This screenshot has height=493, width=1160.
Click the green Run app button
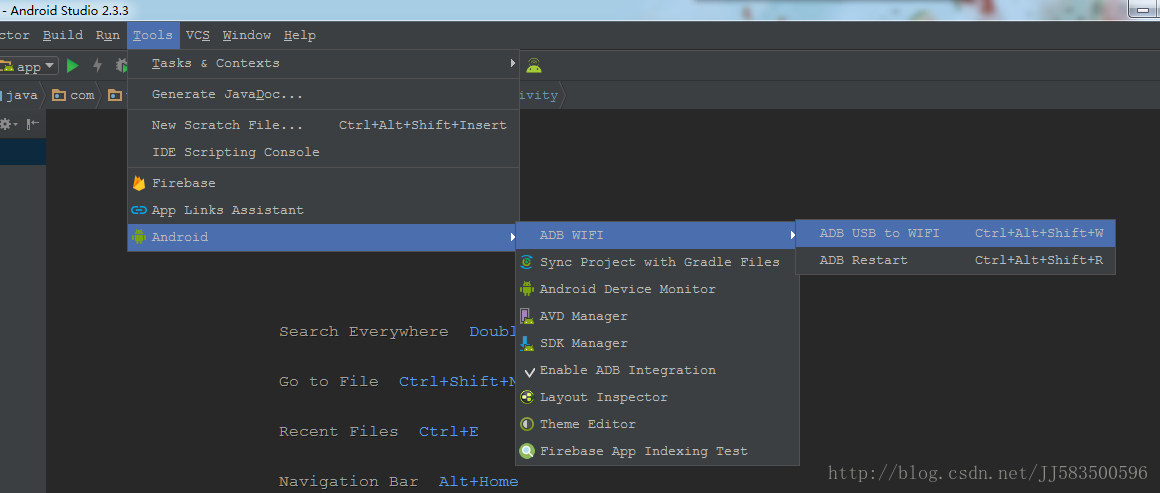click(72, 66)
